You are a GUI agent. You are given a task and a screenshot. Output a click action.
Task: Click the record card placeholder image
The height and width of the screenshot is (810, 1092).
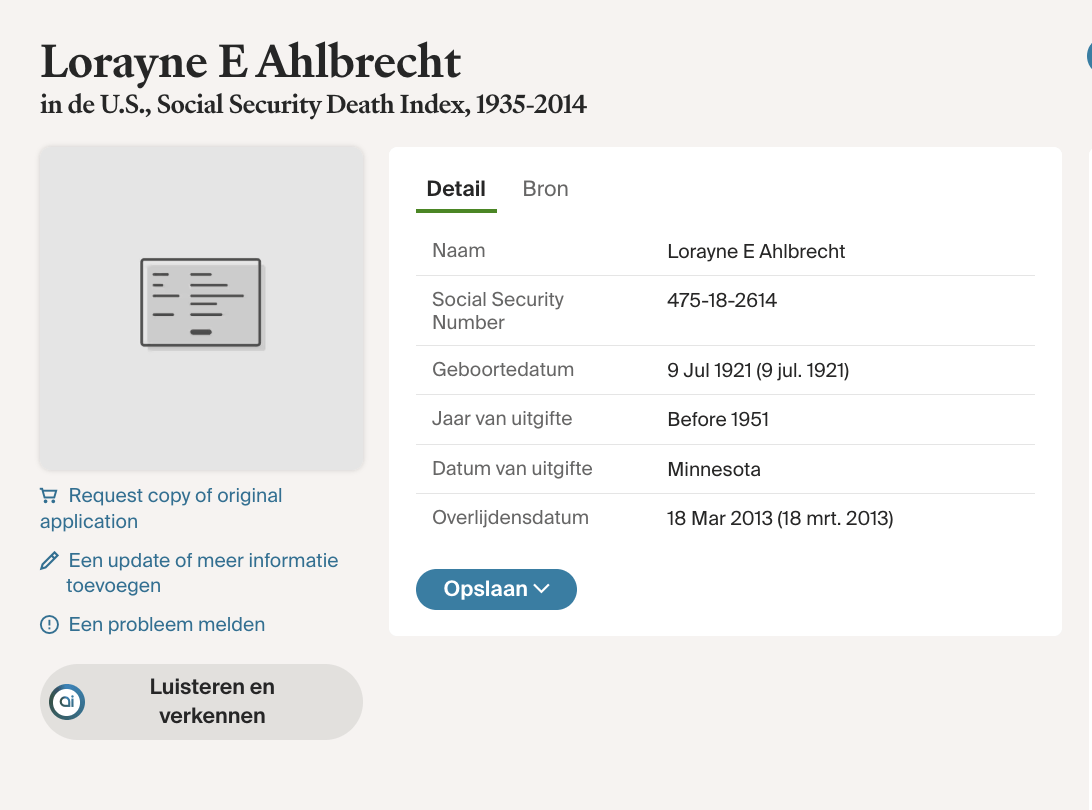201,306
